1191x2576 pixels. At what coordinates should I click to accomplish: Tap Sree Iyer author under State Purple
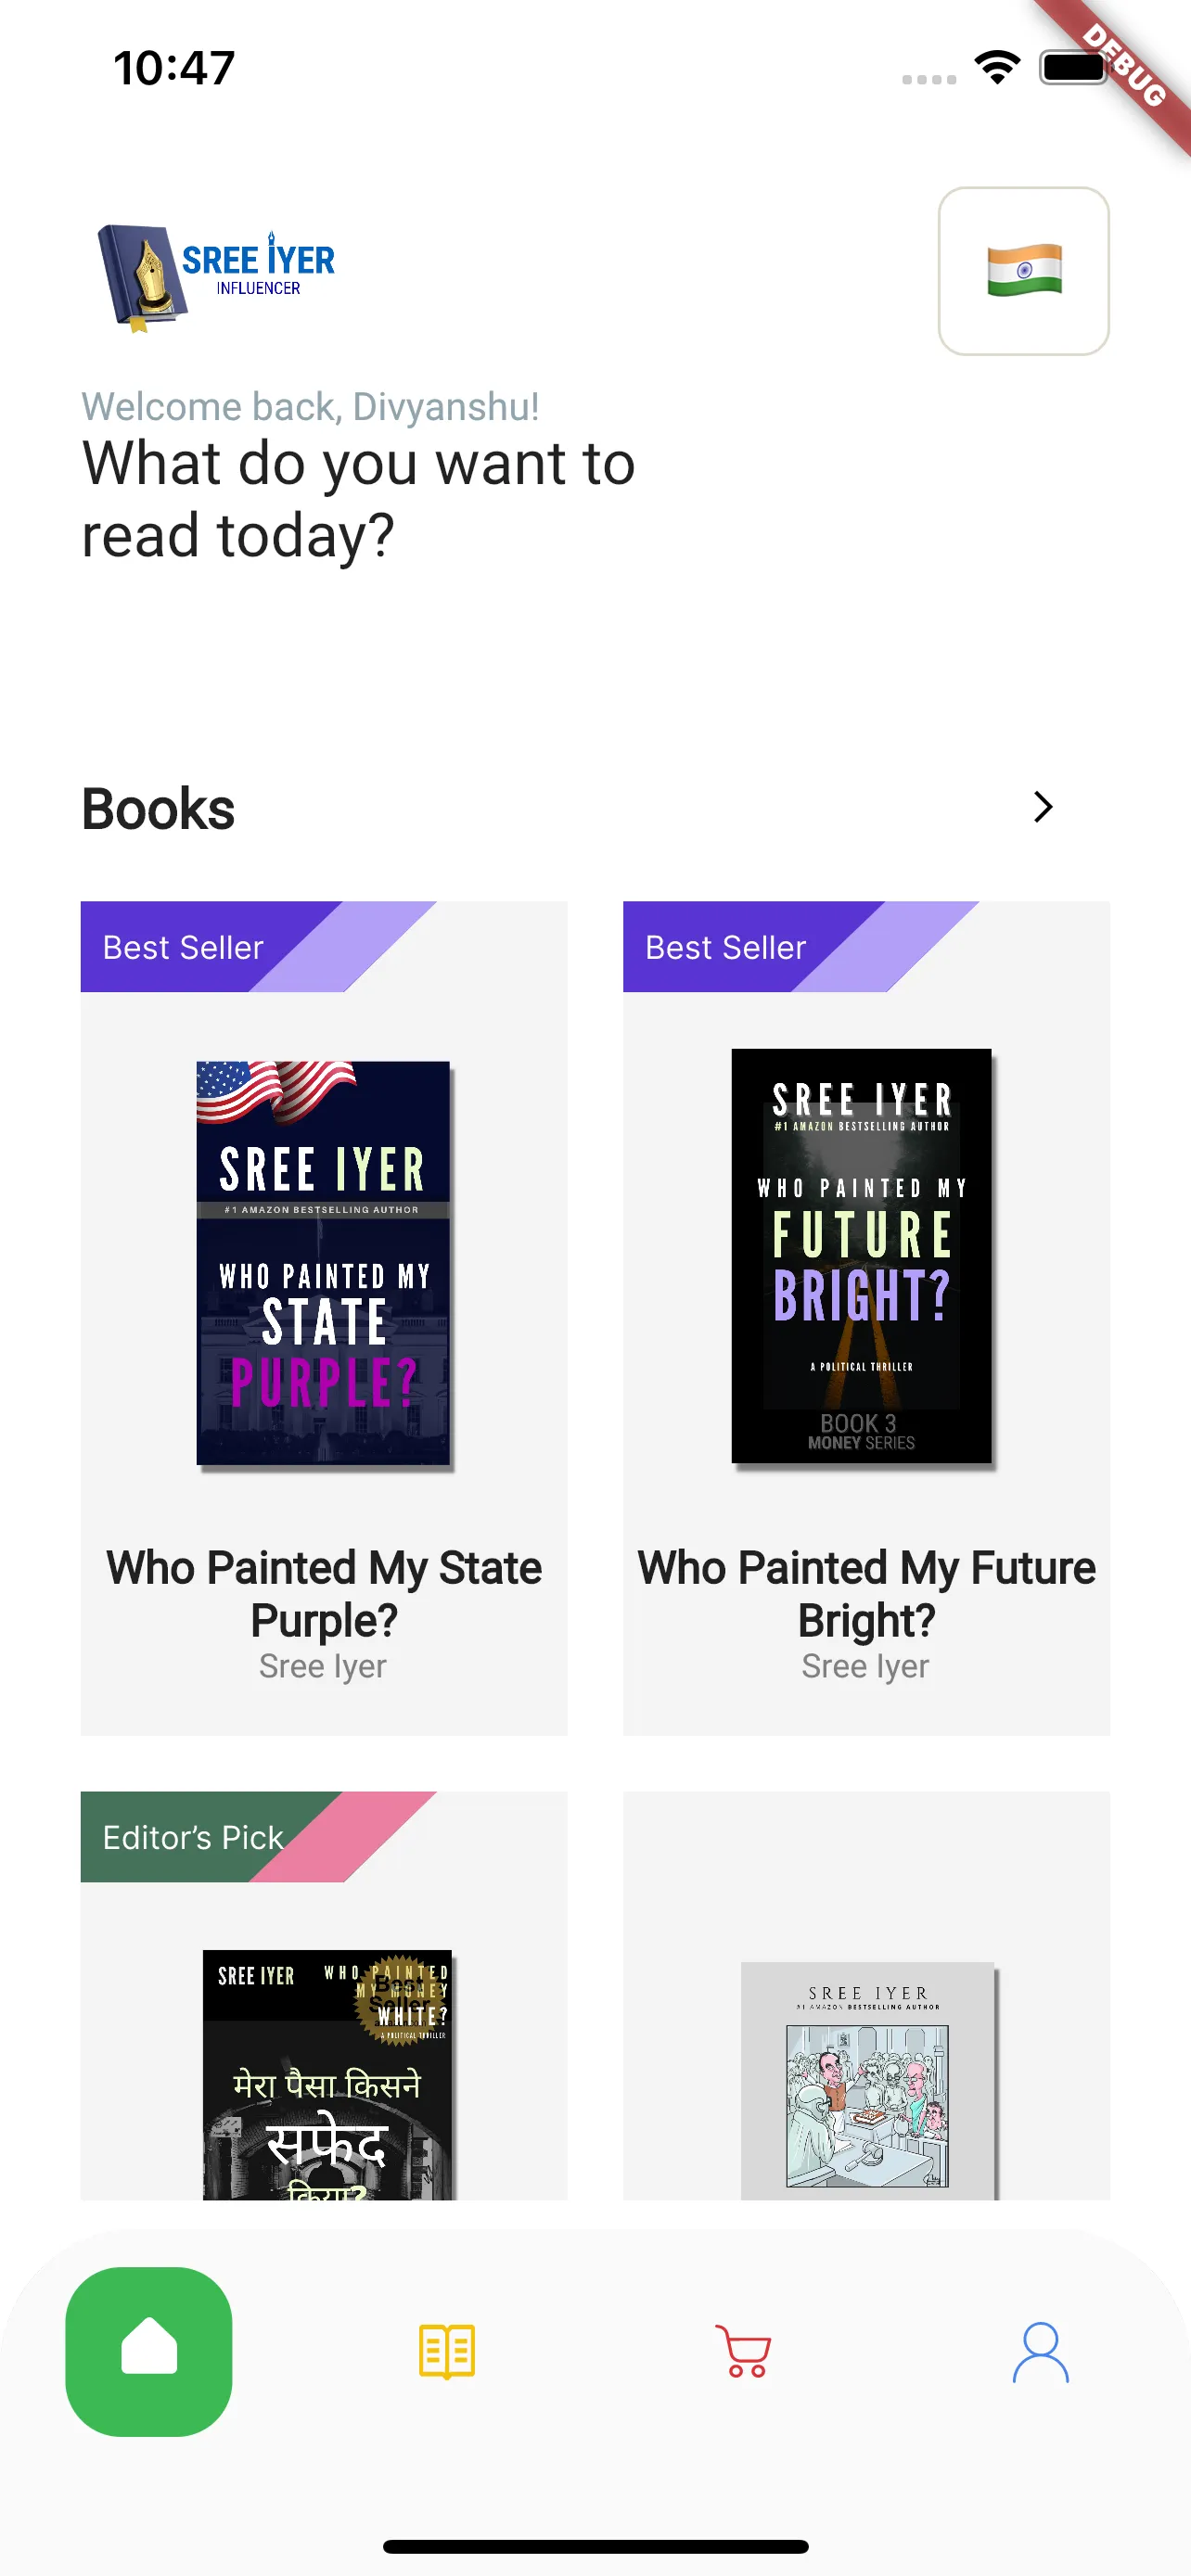[323, 1666]
